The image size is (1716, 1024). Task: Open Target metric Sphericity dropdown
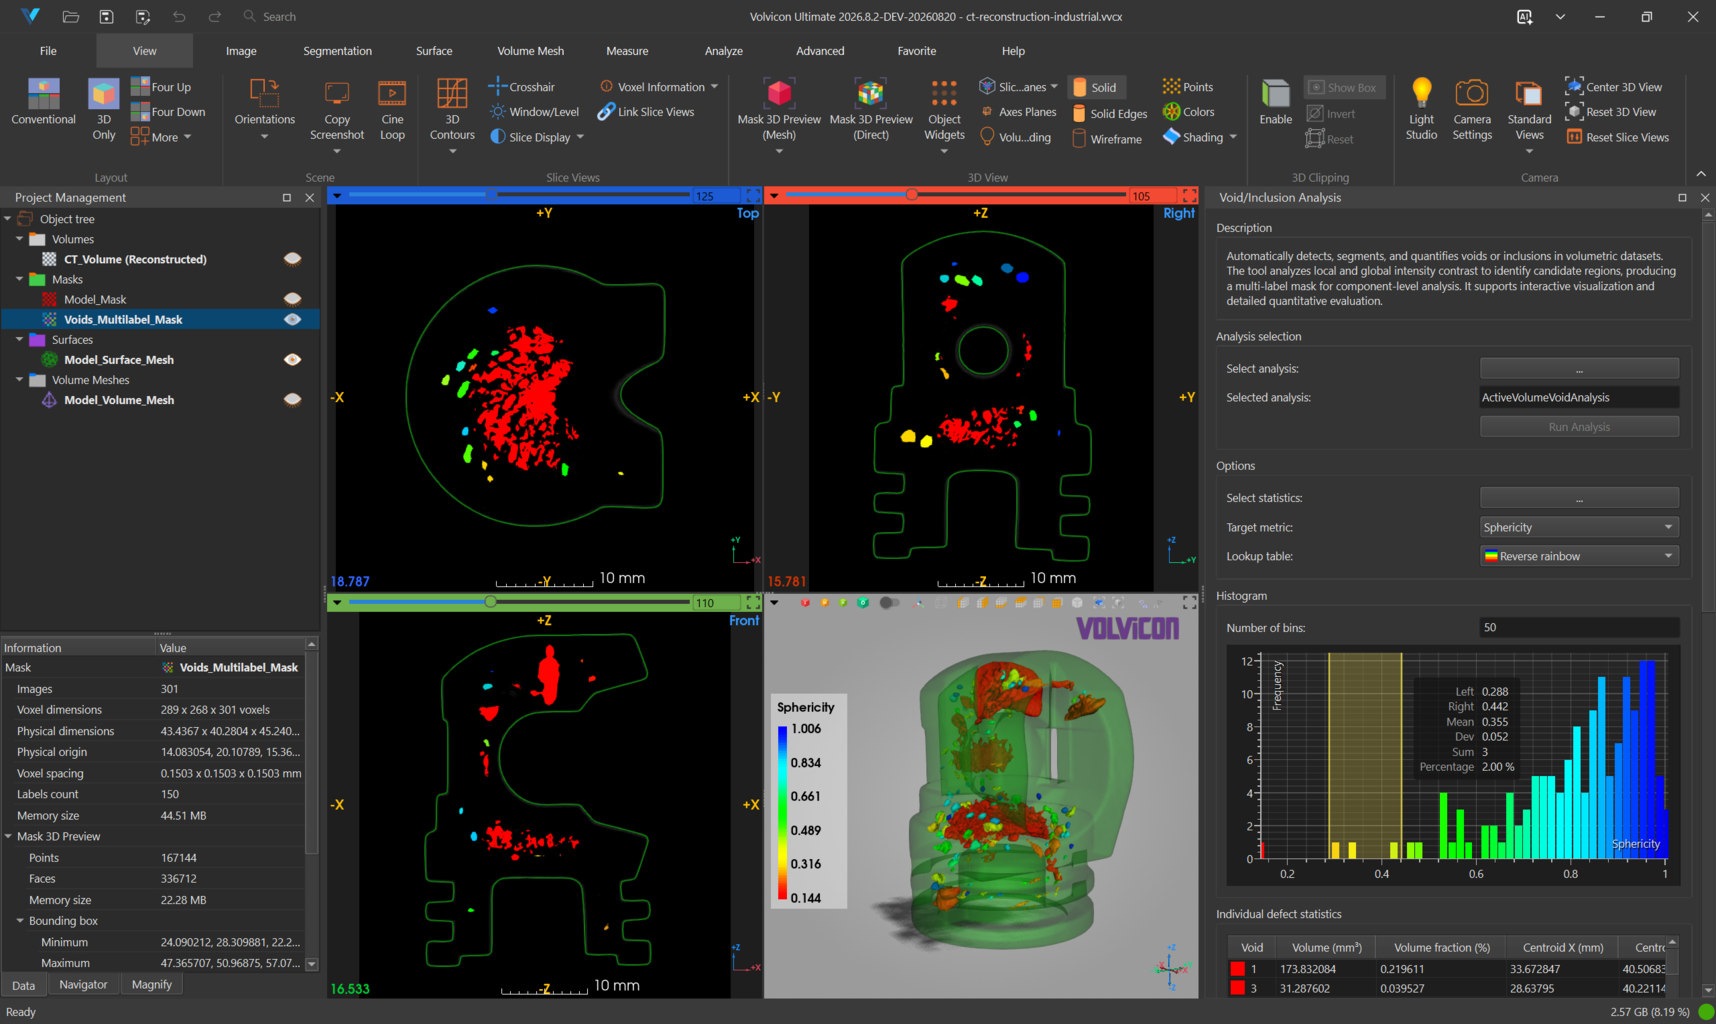pyautogui.click(x=1578, y=527)
